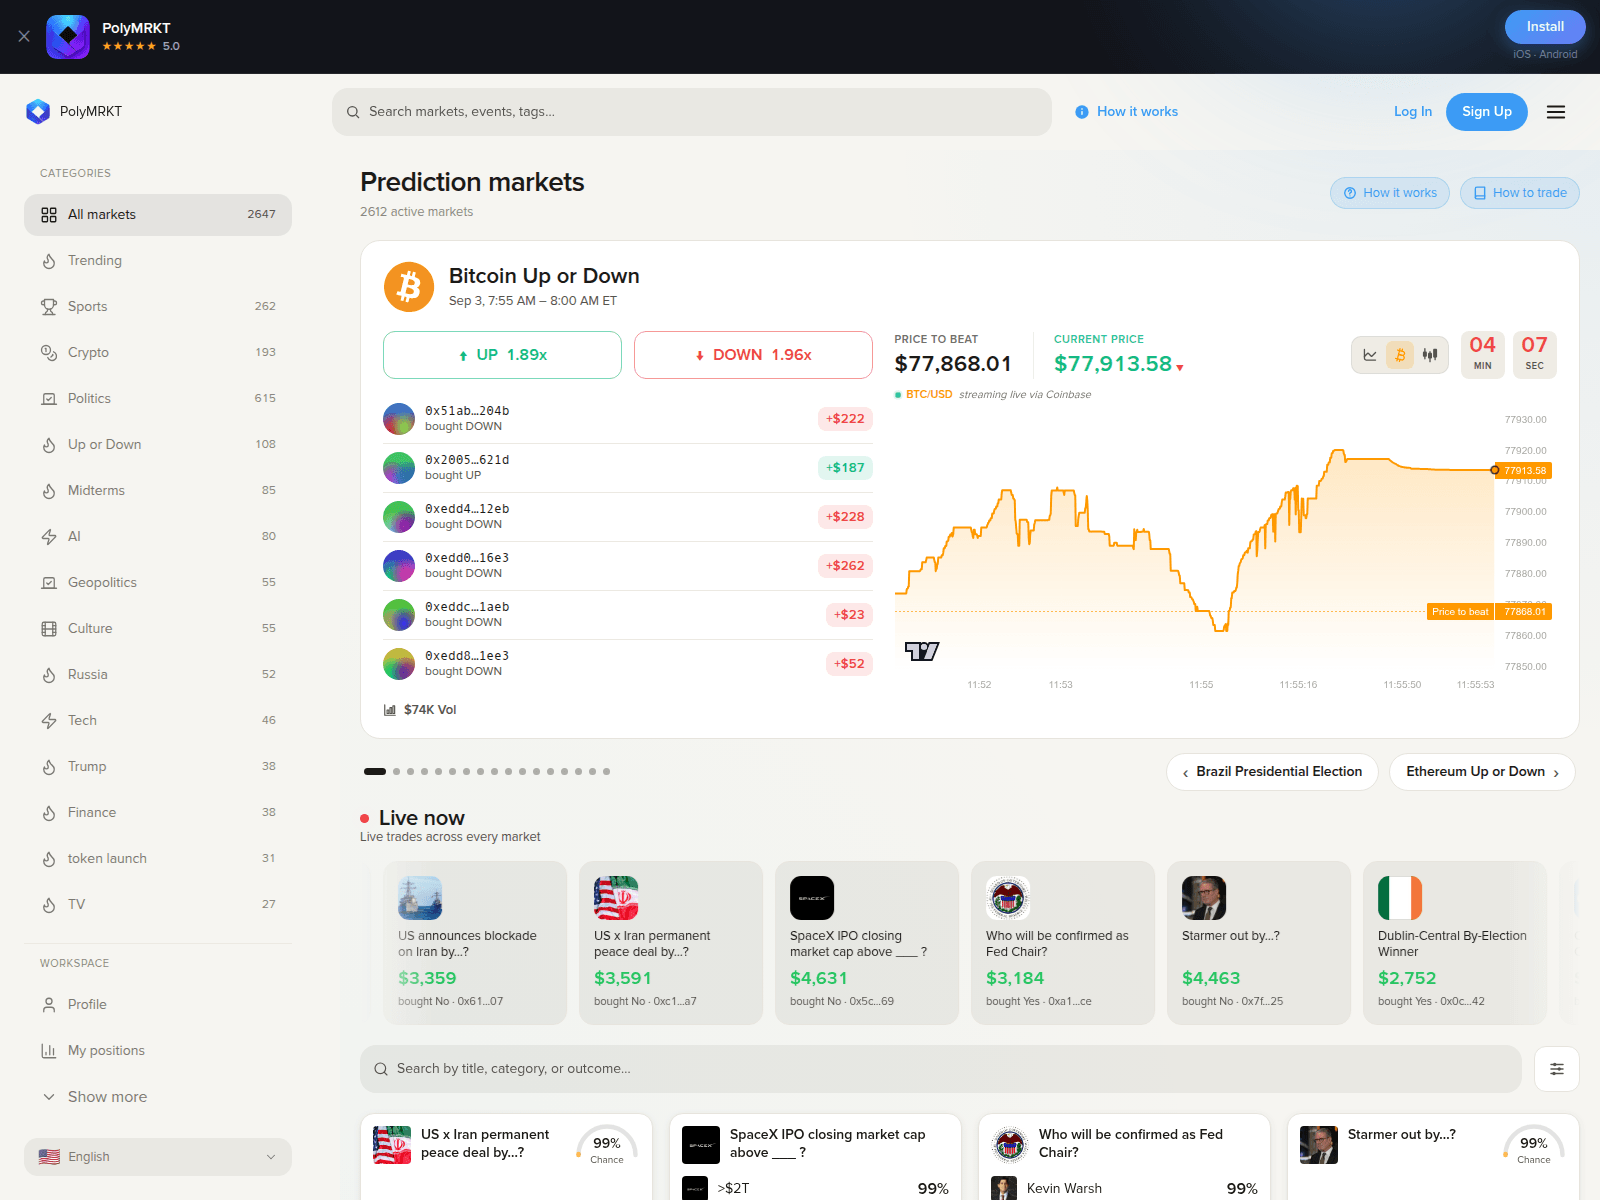Viewport: 1600px width, 1200px height.
Task: Open live card Who will be confirmed as Fed Chair
Action: [x=1063, y=943]
